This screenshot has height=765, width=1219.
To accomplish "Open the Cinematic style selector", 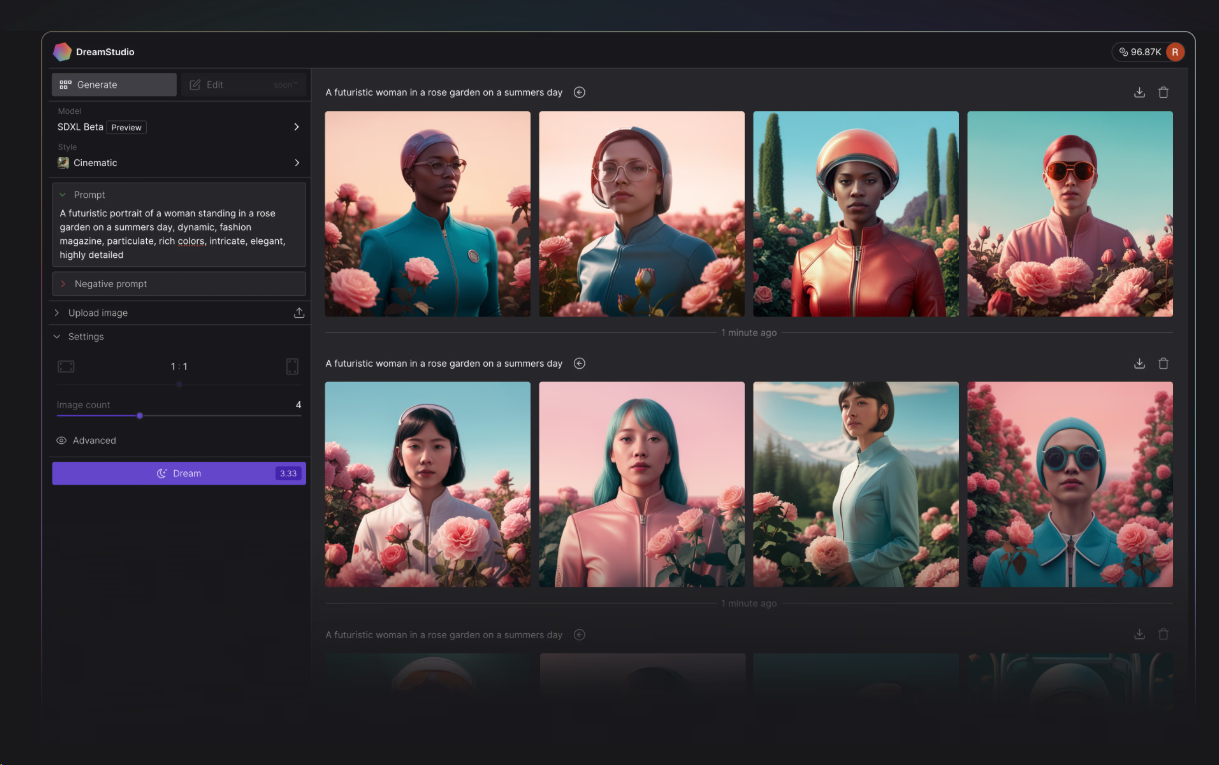I will [x=179, y=162].
